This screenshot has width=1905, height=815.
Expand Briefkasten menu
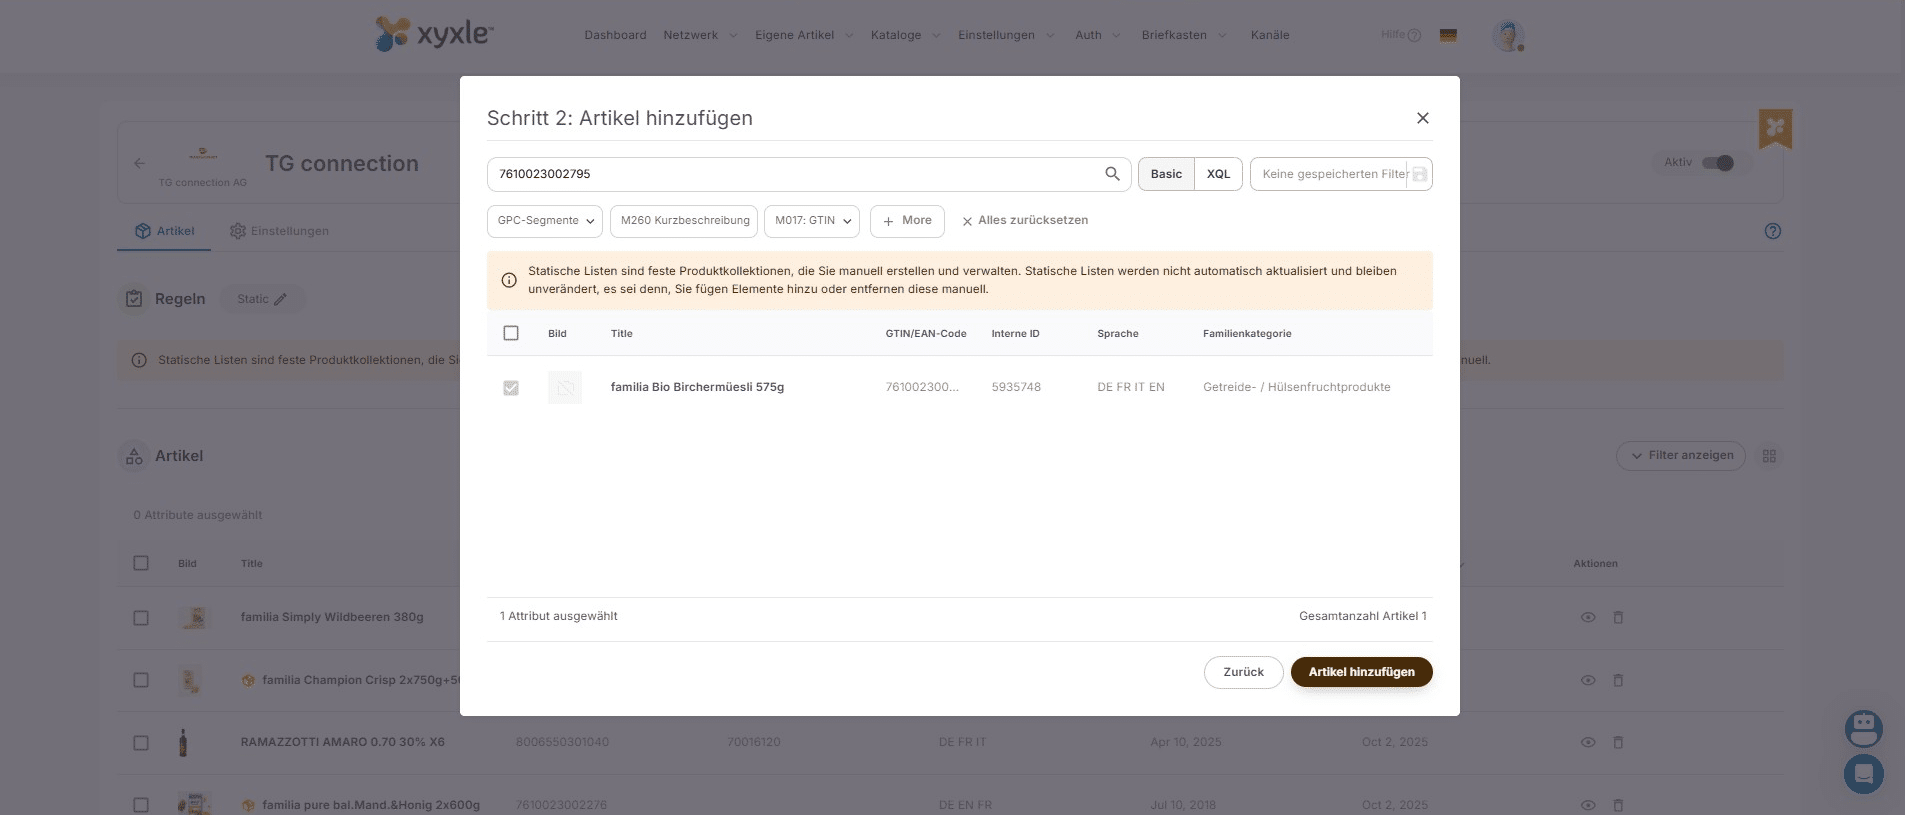[1184, 35]
